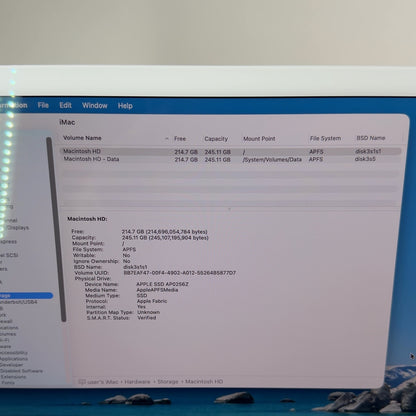Image resolution: width=416 pixels, height=416 pixels.
Task: Click the disk3s1s1 BSD name cell
Action: 368,151
